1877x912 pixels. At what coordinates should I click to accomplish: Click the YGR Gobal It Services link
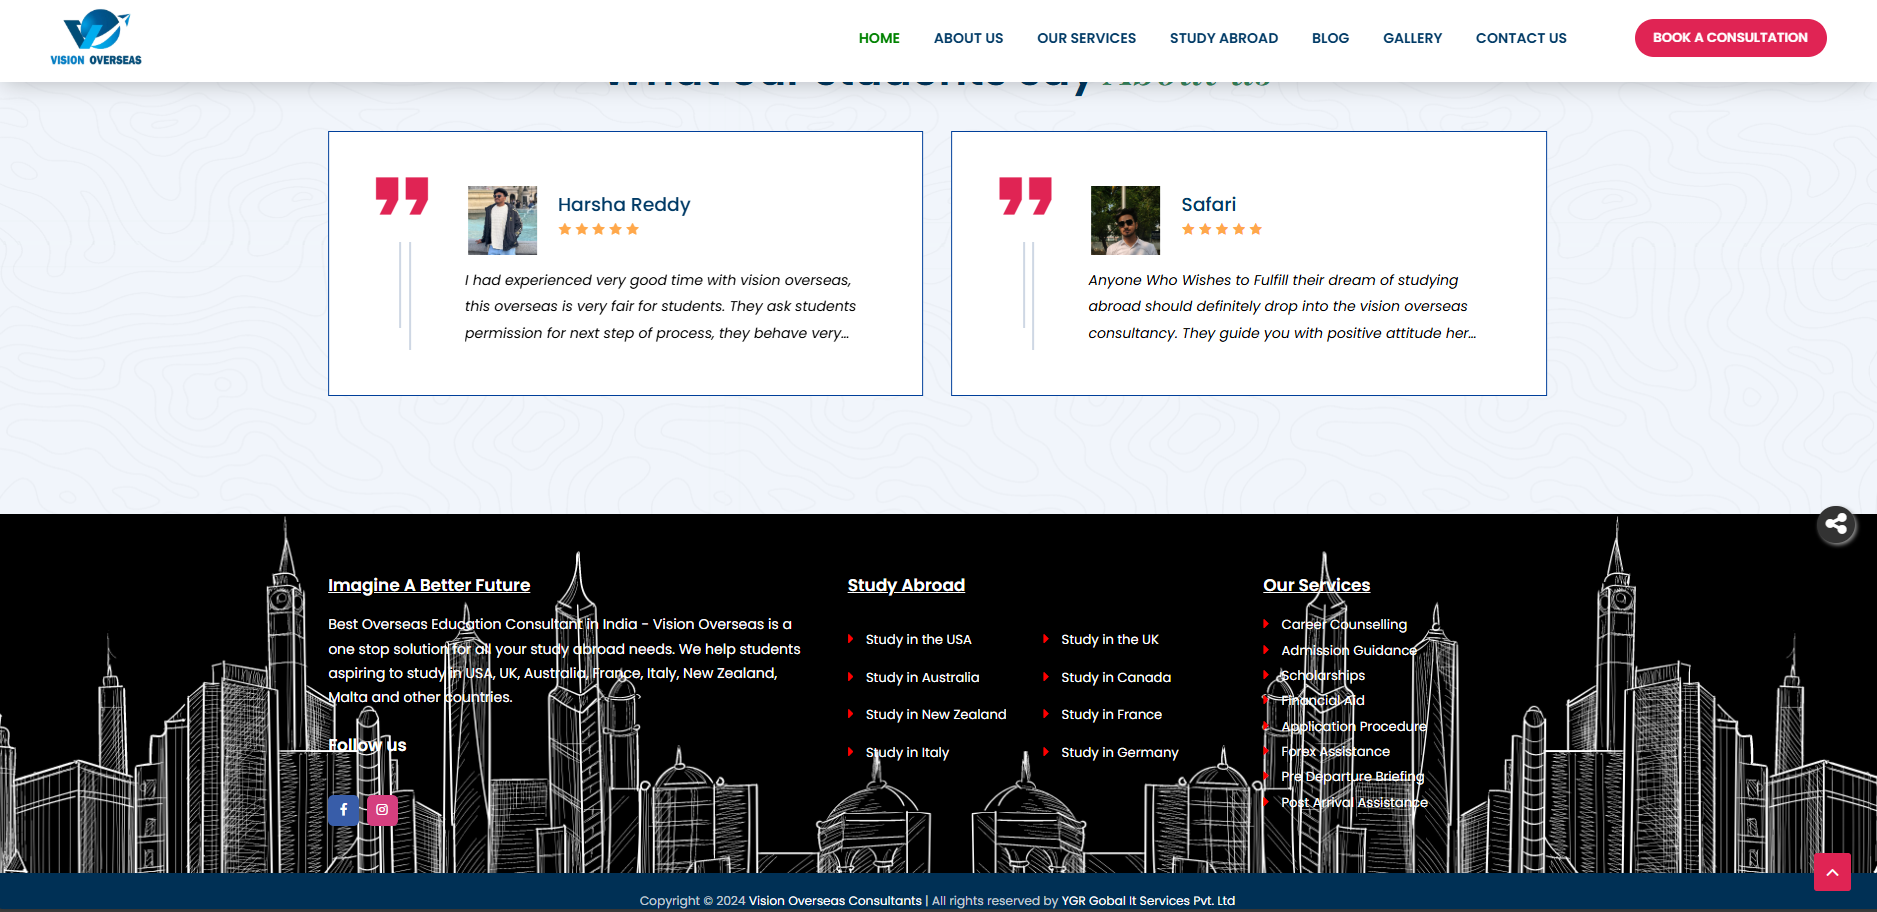1148,901
